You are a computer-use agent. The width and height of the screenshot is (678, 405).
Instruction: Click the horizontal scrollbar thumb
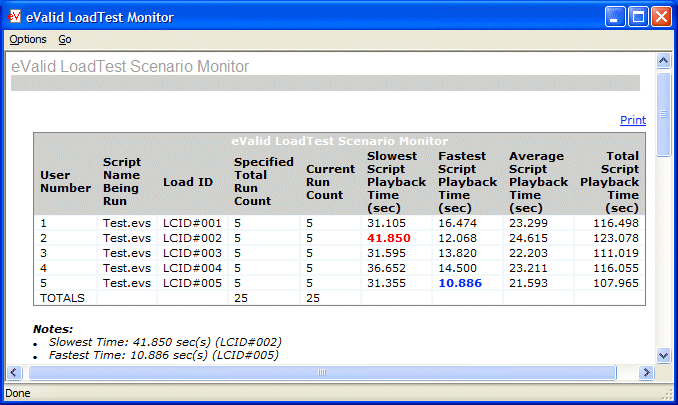(322, 372)
